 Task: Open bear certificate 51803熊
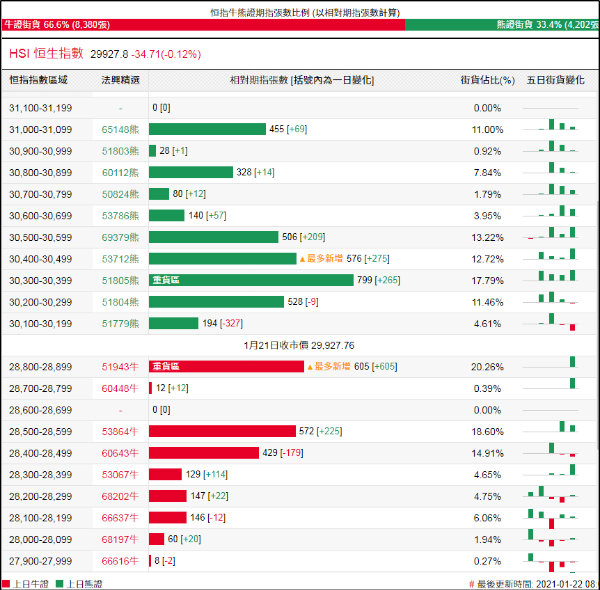[x=120, y=151]
